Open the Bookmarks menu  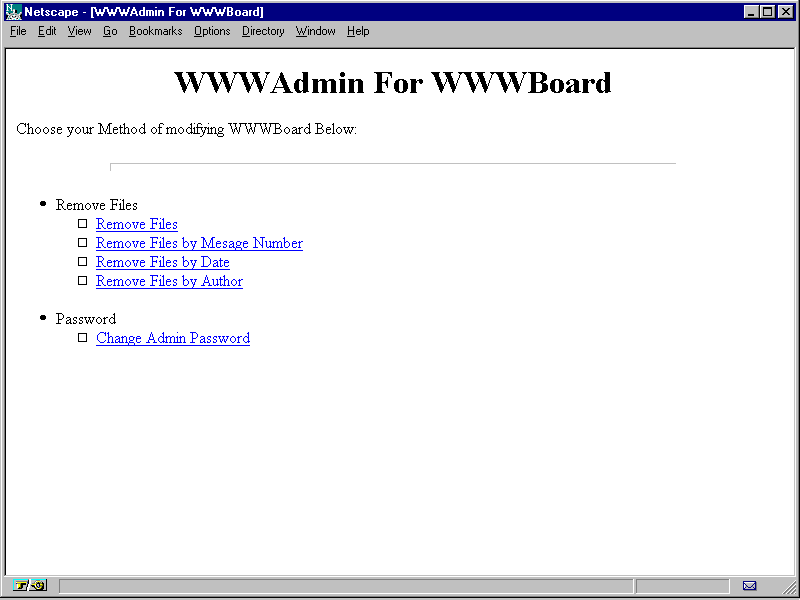click(155, 31)
